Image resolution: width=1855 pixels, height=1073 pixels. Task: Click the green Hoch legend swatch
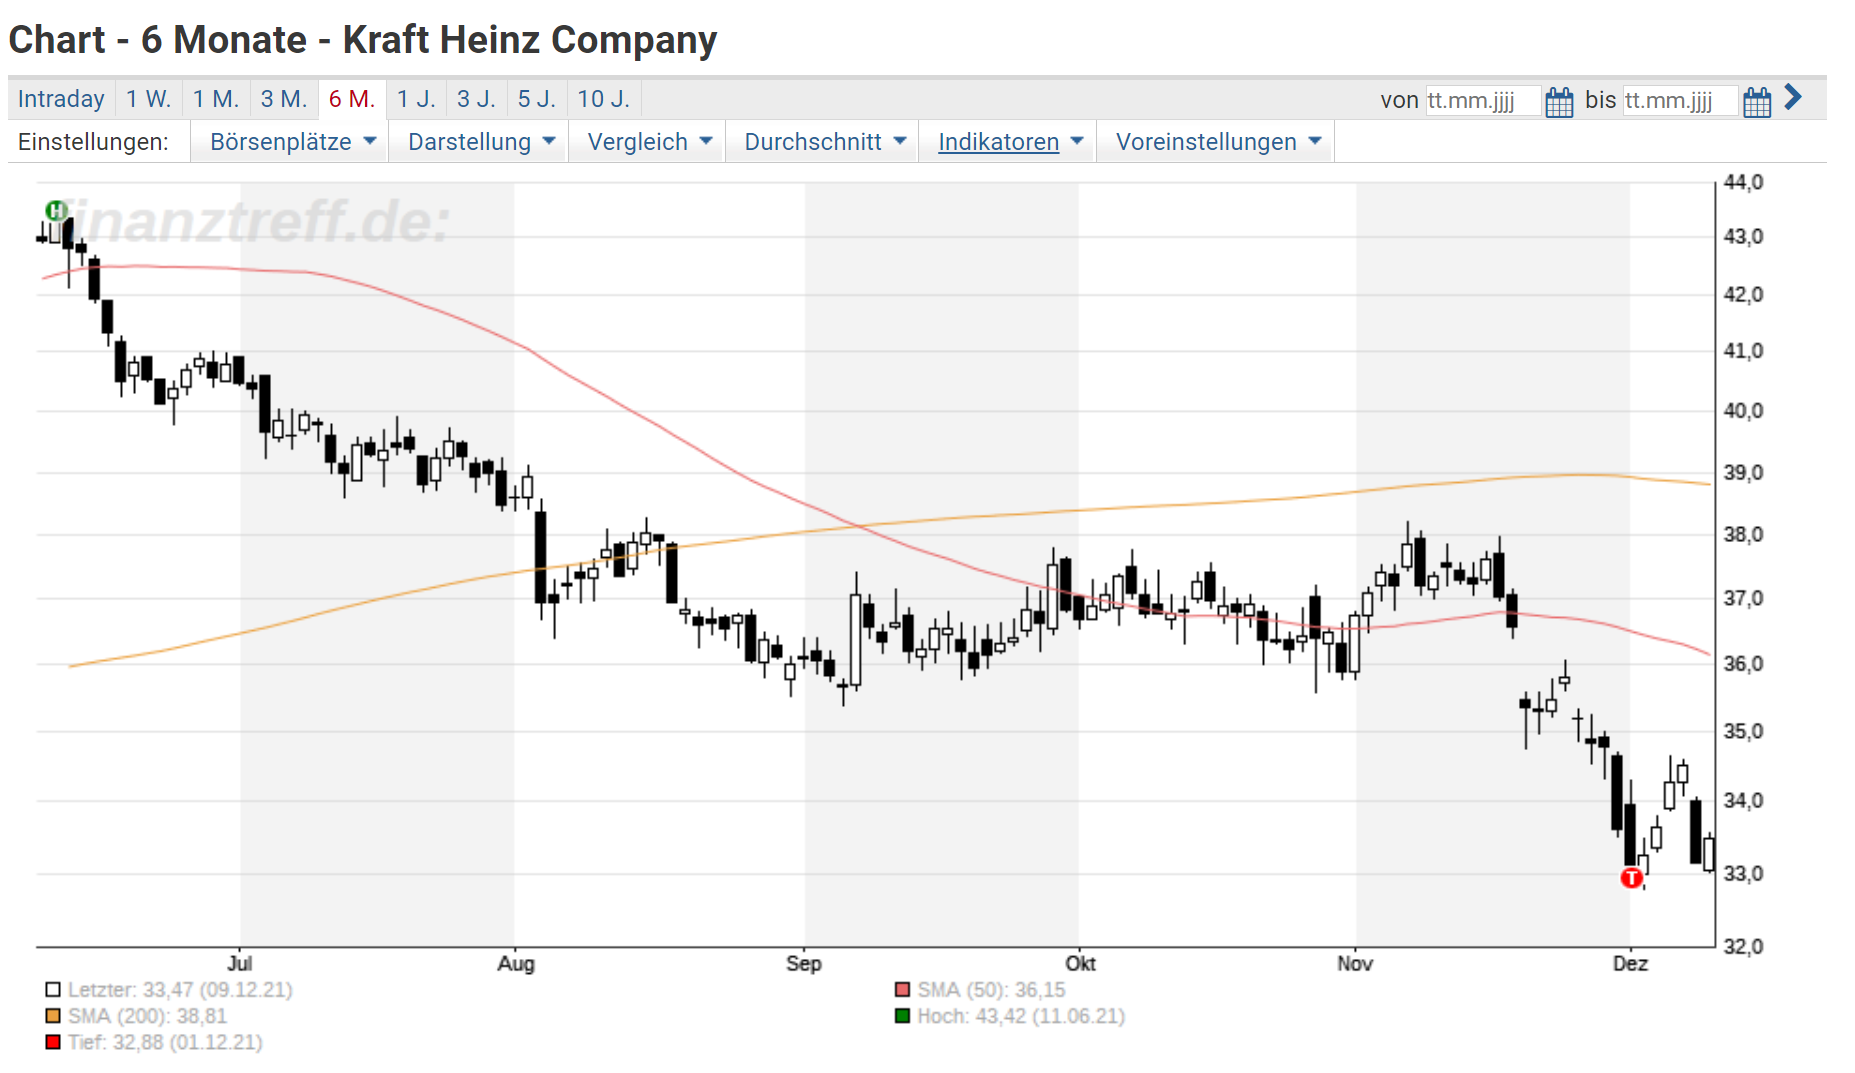click(x=902, y=1016)
